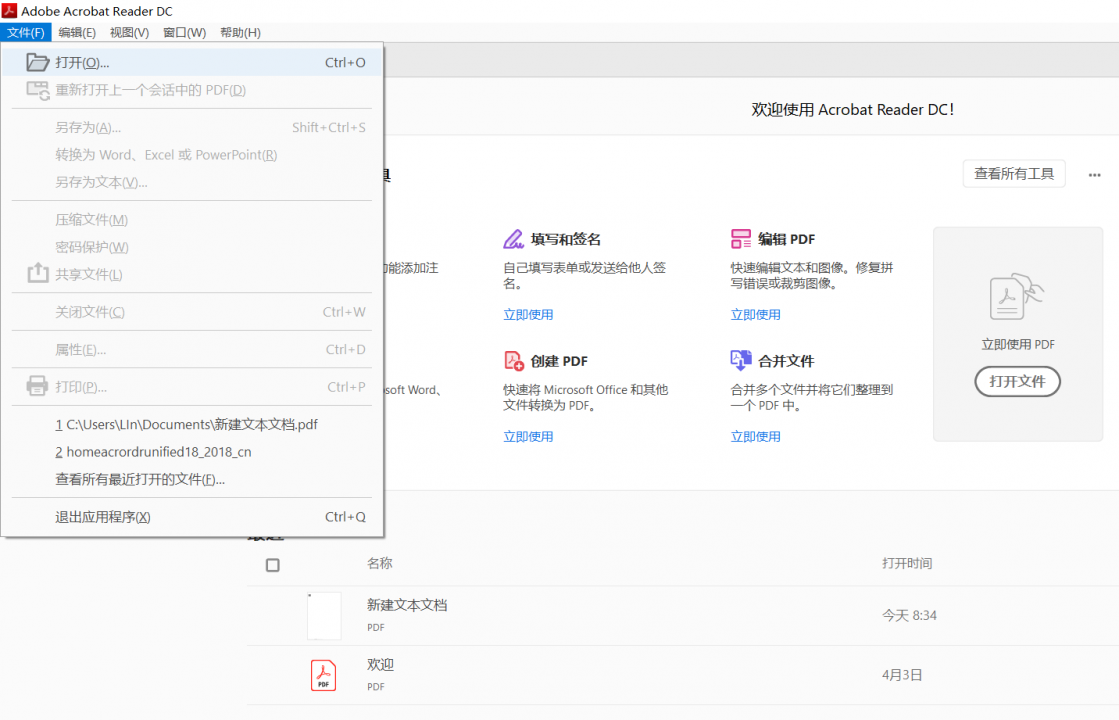The image size is (1119, 720).
Task: Choose 查看所有最近打开的文件(F)...
Action: click(192, 480)
